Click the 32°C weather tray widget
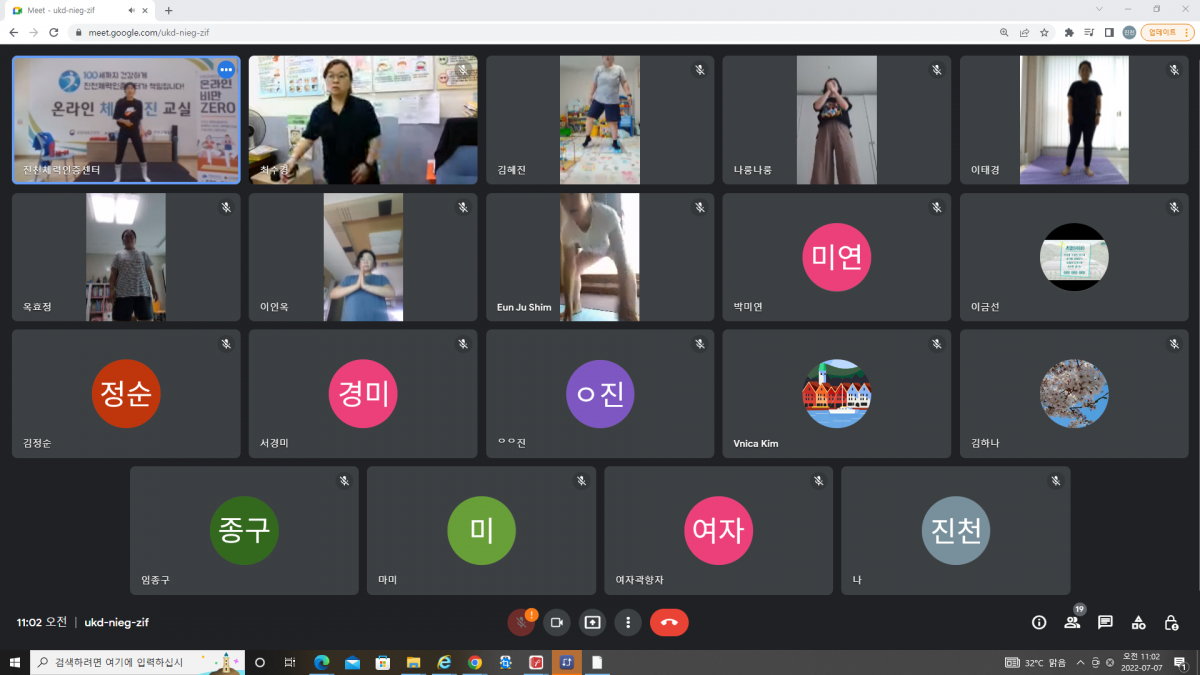The image size is (1200, 675). click(x=1036, y=662)
